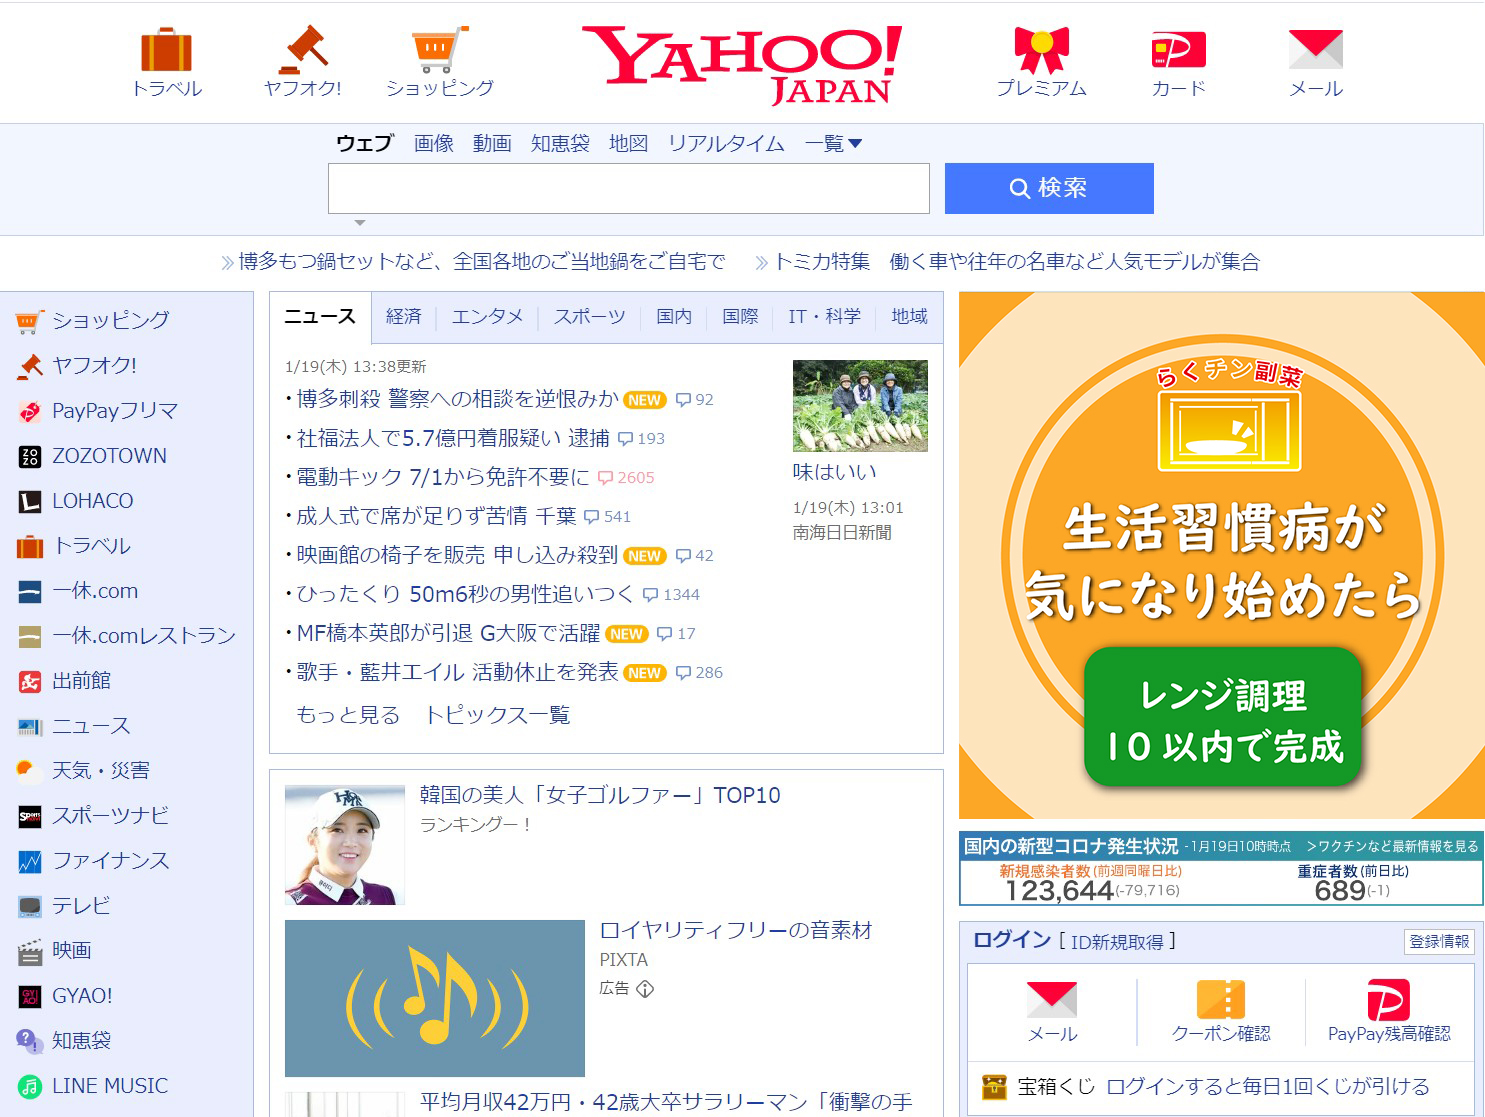Click the ad info icon next to 広告
This screenshot has height=1117, width=1485.
pos(645,989)
